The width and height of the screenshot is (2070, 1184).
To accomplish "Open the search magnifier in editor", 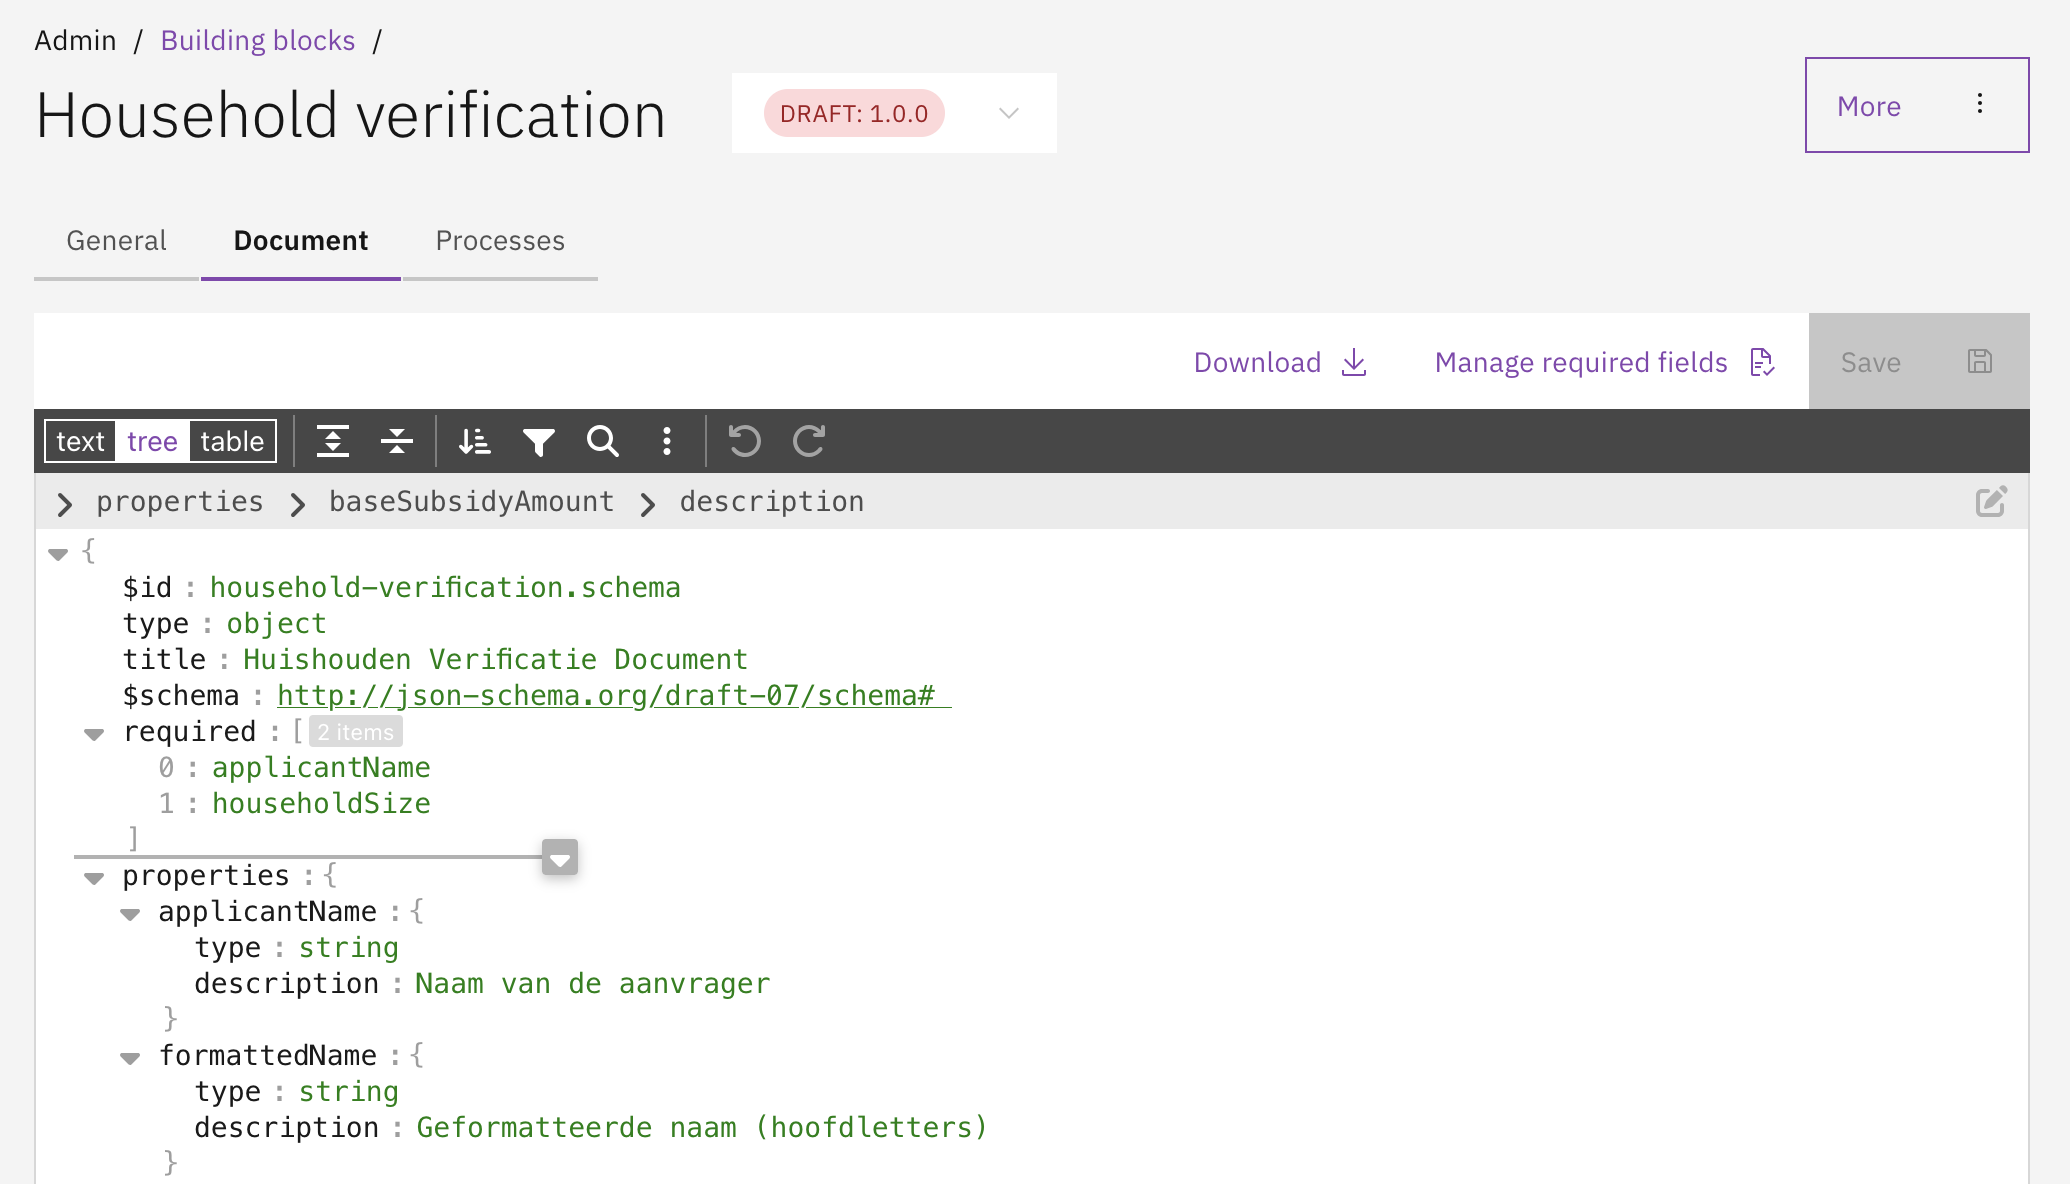I will [x=602, y=441].
